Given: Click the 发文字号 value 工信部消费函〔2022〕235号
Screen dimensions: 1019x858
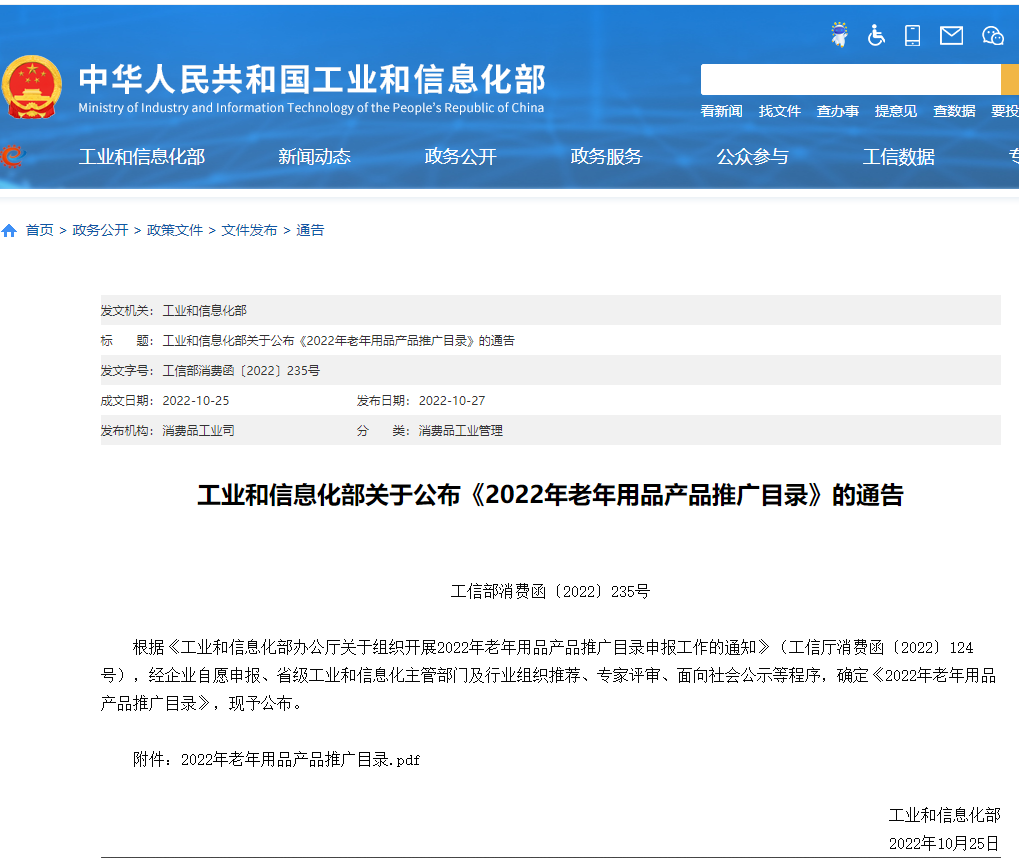Looking at the screenshot, I should tap(241, 370).
